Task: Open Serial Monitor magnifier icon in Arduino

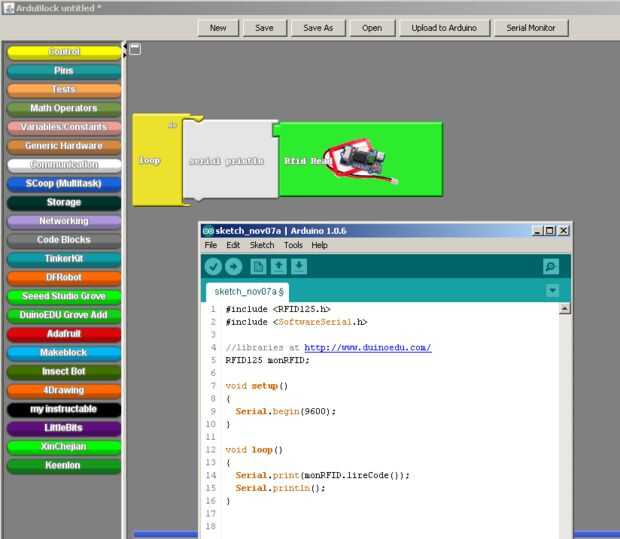Action: pos(551,266)
